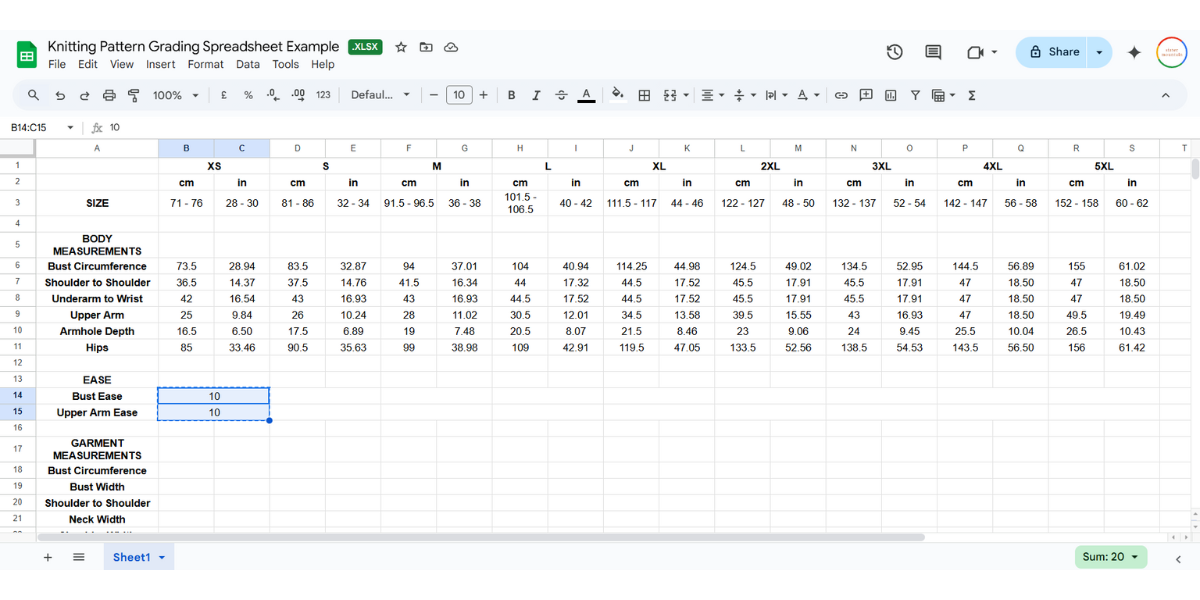Open the borders tool
This screenshot has width=1200, height=600.
point(644,95)
